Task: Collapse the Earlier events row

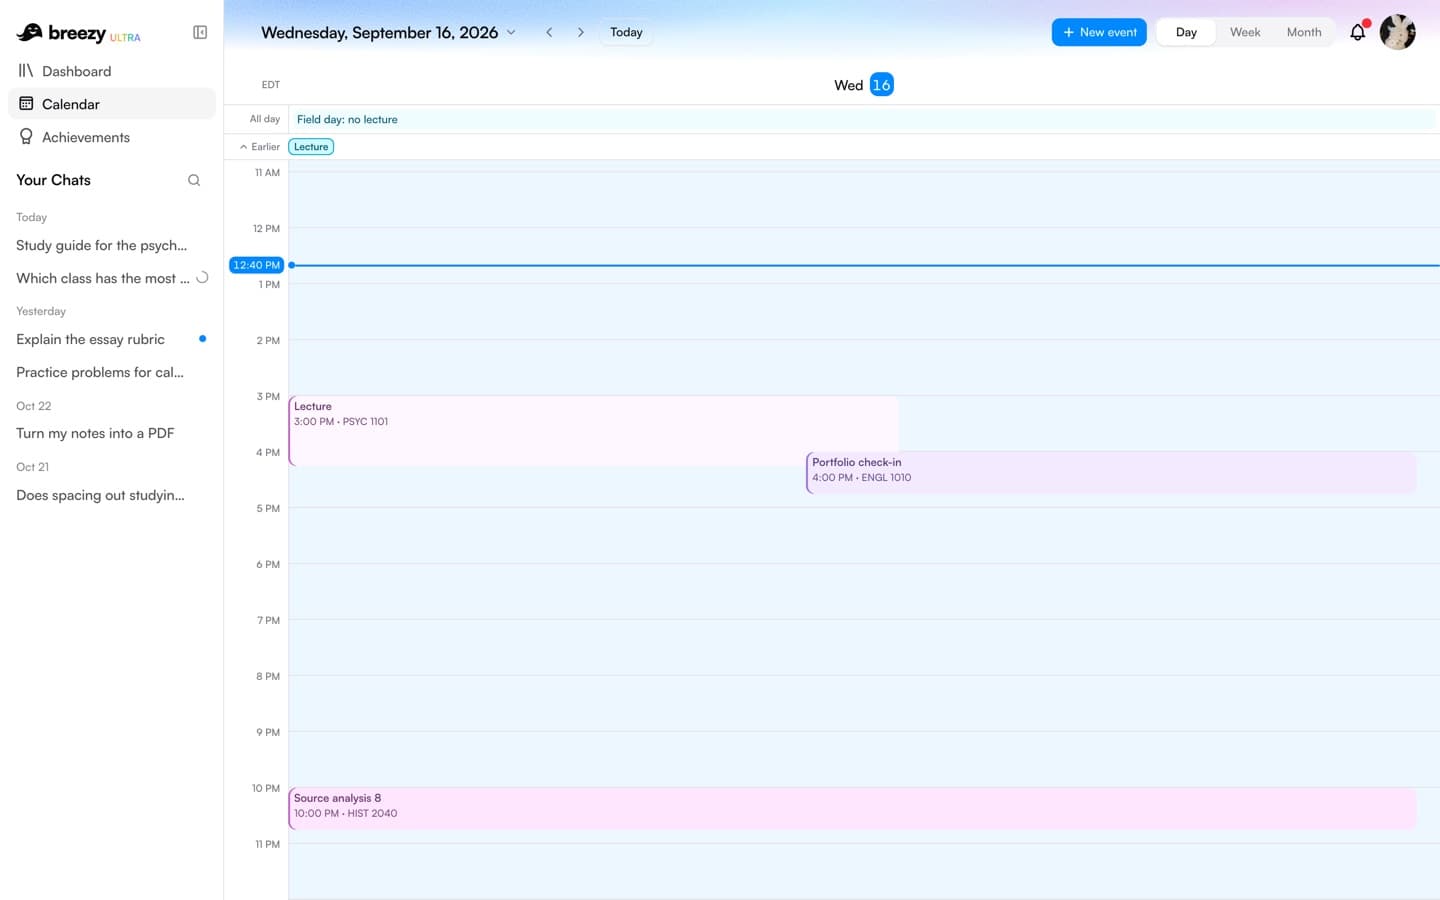Action: 259,147
